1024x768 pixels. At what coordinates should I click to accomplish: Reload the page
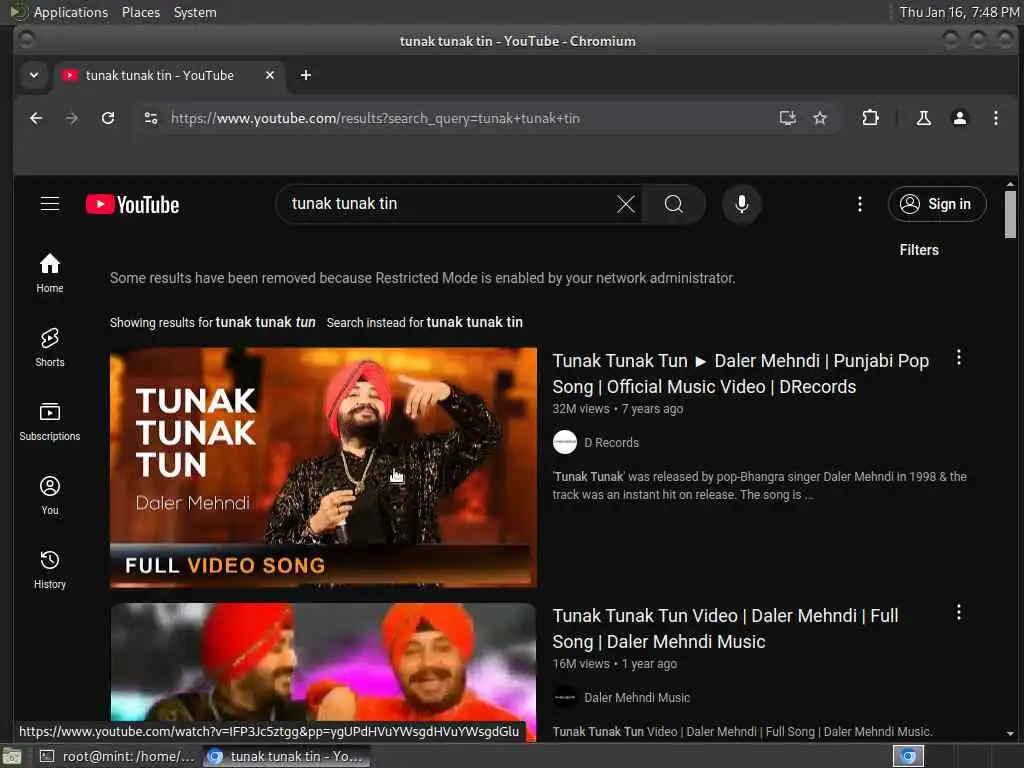108,118
